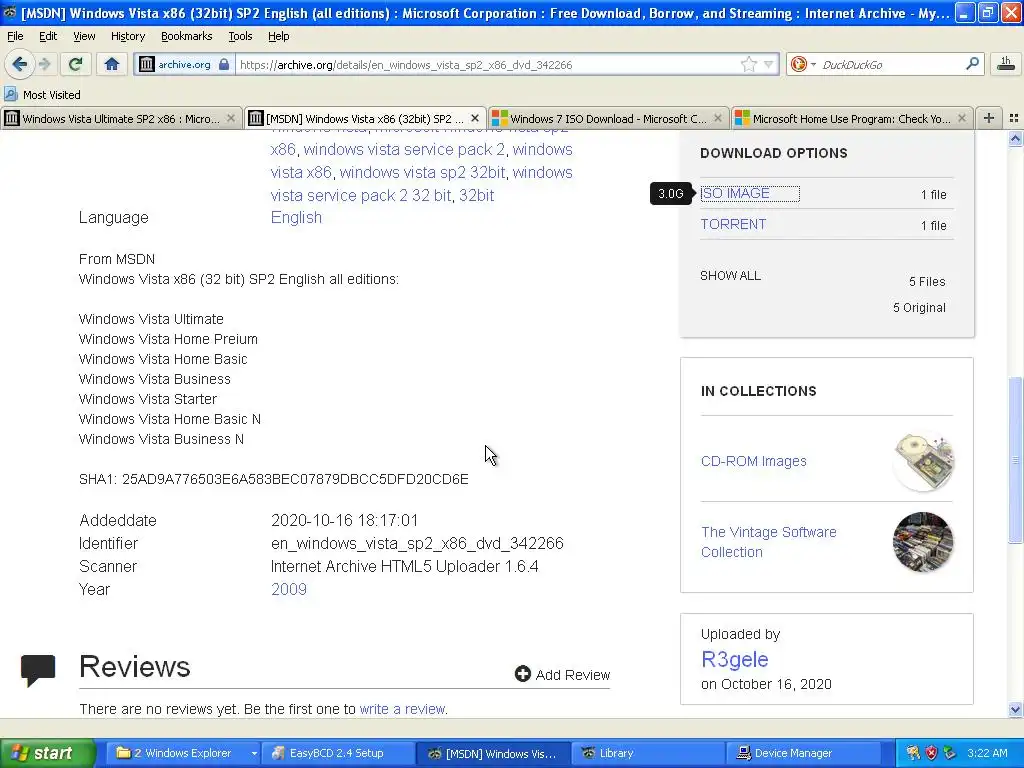Open the downloads toolbar button
Screen dimensions: 1024x768
tap(1005, 64)
